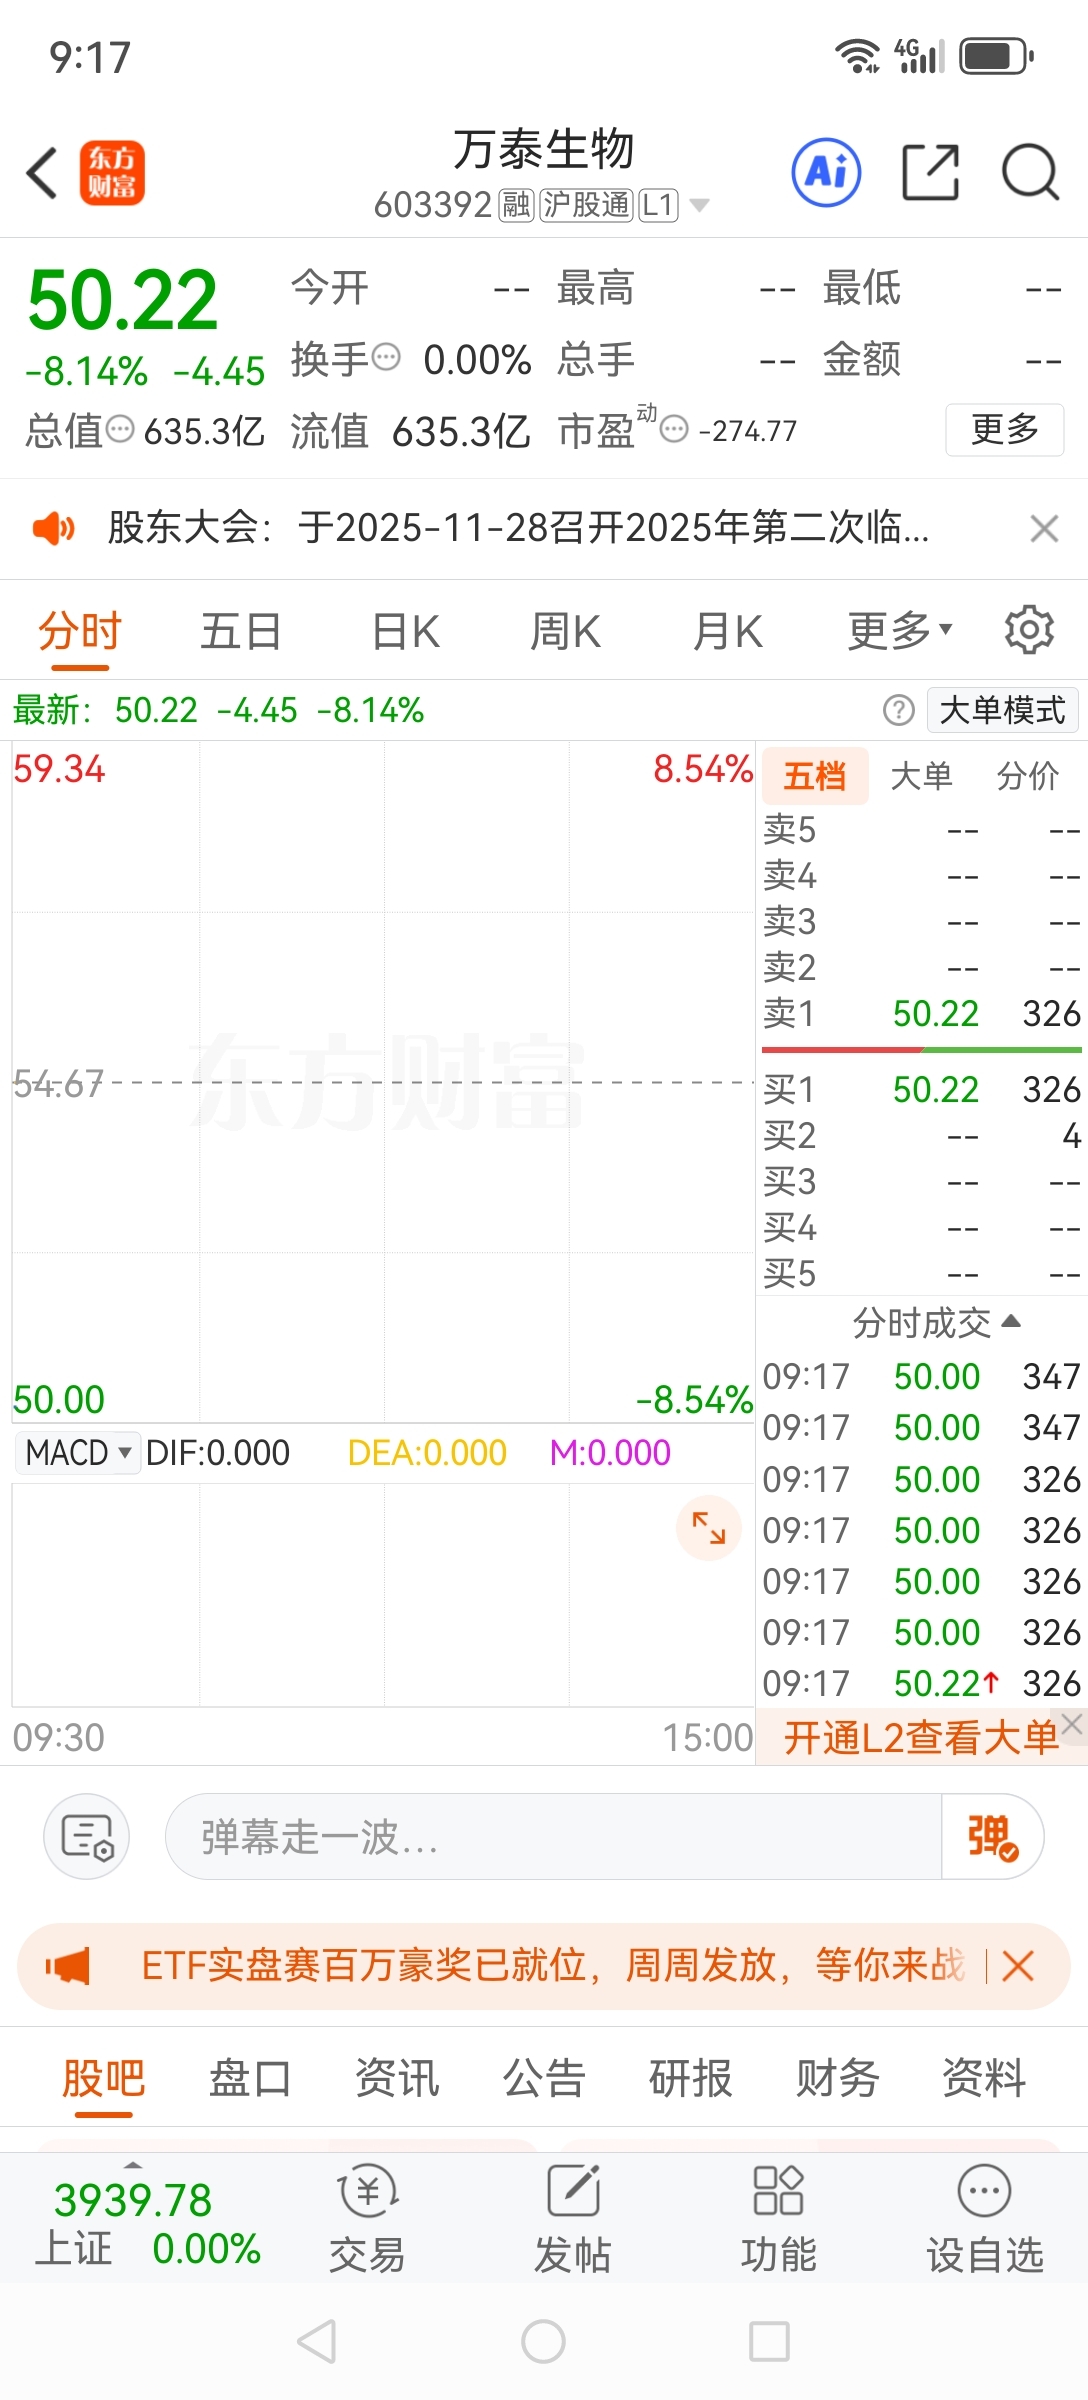Tap 开通L2查看大单 link

pos(920,1738)
